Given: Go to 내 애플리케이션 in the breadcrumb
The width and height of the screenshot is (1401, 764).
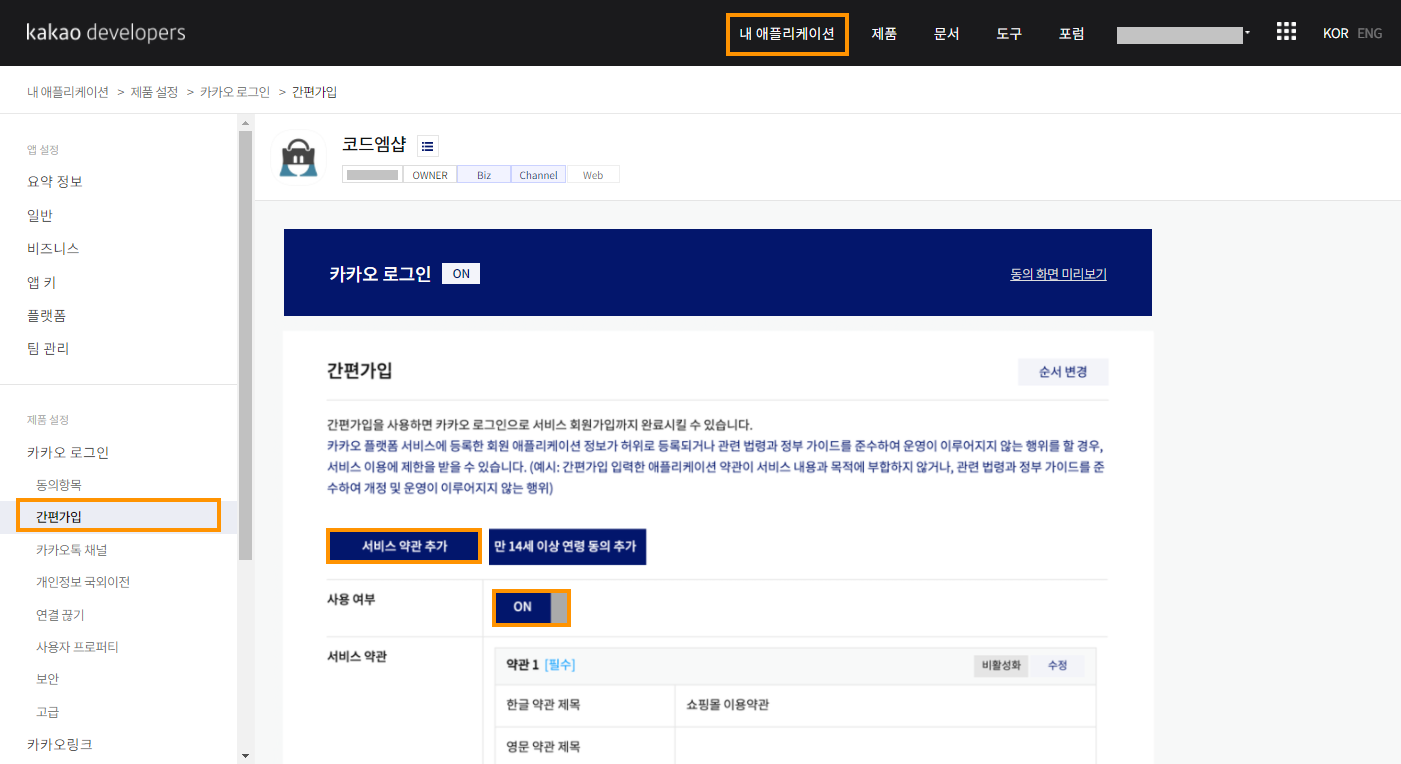Looking at the screenshot, I should click(68, 92).
